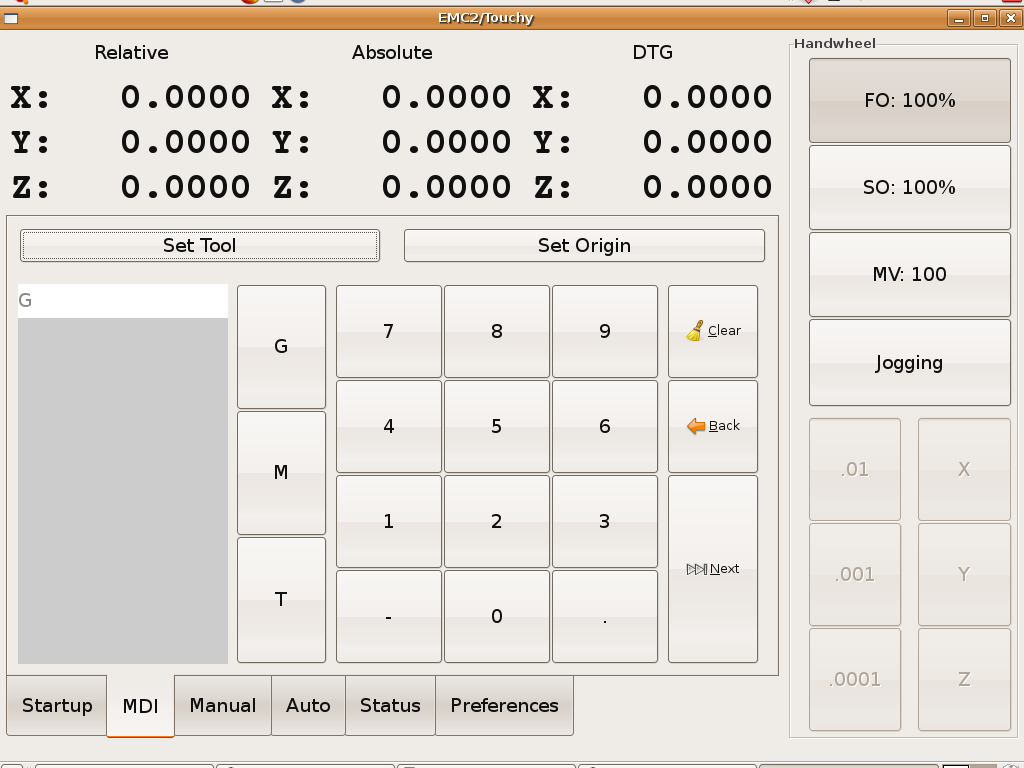Screen dimensions: 1024x768
Task: Toggle the FO: 100% handwheel button
Action: click(910, 100)
